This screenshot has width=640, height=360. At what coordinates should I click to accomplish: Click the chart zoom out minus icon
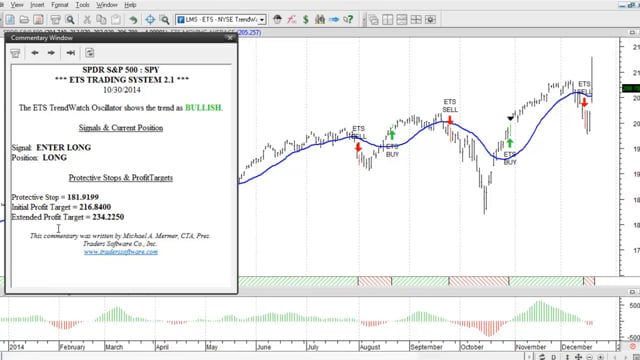589,357
